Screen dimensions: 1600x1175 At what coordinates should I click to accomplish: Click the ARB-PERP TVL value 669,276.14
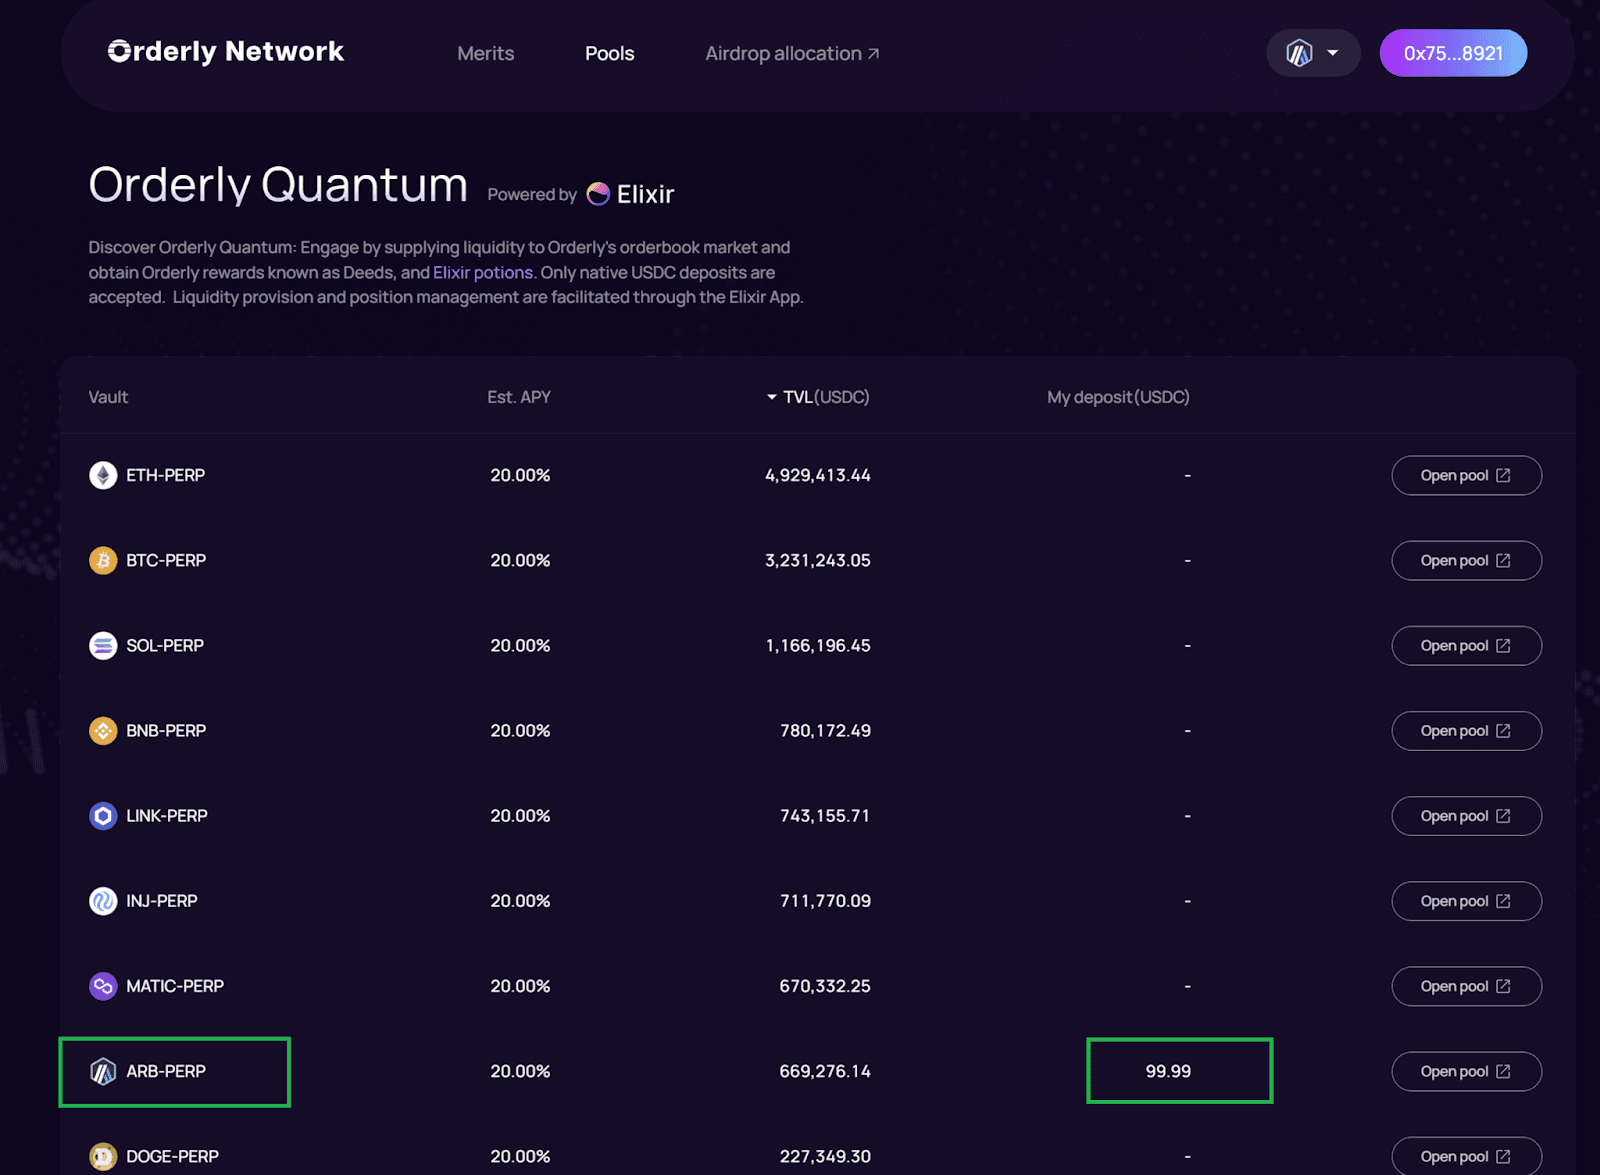825,1071
